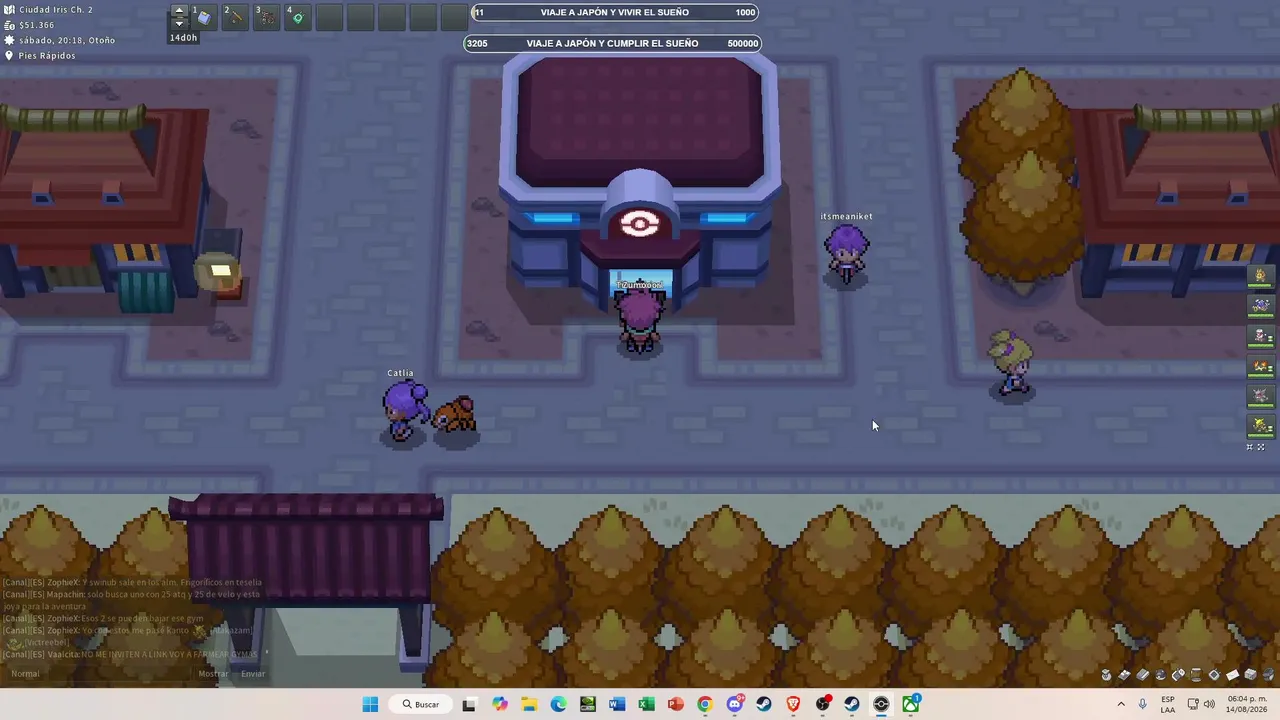Open the Windows Start menu

tap(370, 704)
